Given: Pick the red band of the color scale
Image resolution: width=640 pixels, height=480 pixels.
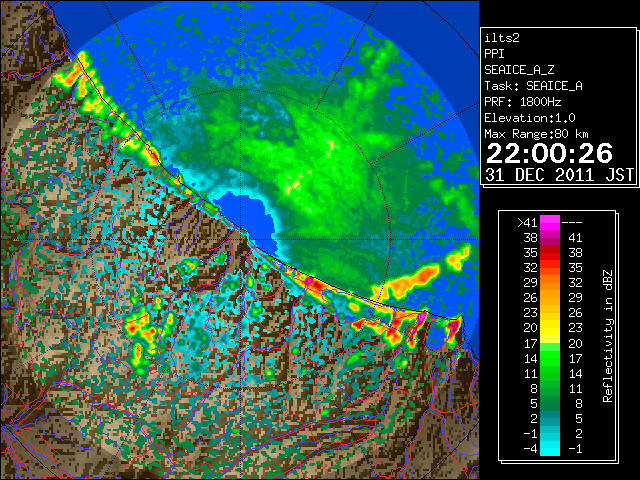Looking at the screenshot, I should point(550,253).
